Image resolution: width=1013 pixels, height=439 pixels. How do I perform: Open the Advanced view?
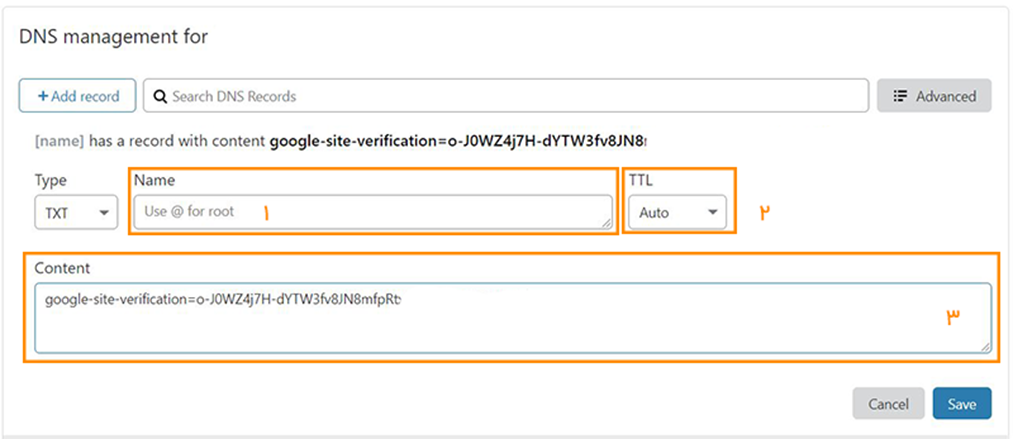click(934, 96)
